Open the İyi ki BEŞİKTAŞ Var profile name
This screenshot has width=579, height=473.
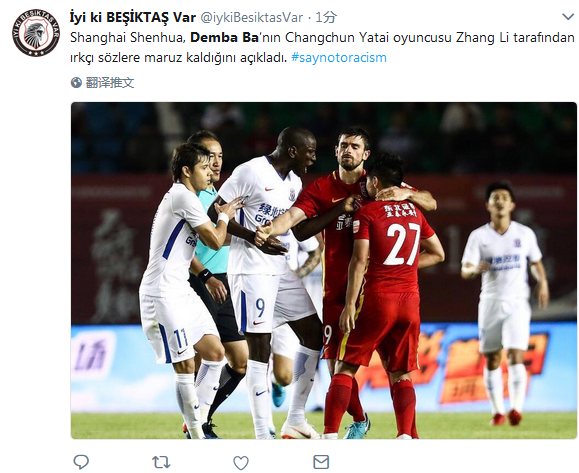pos(133,17)
